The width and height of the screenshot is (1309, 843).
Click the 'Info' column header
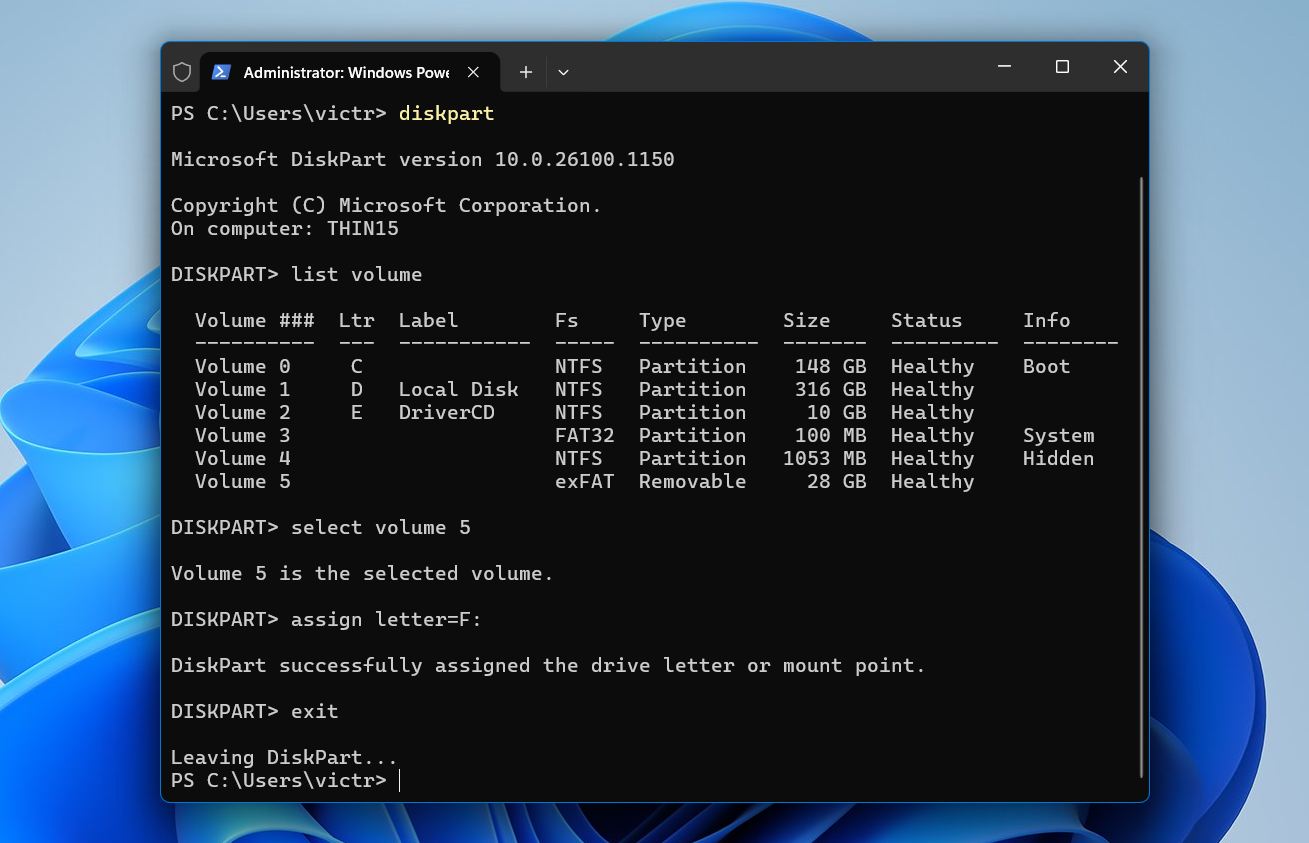tap(1047, 320)
